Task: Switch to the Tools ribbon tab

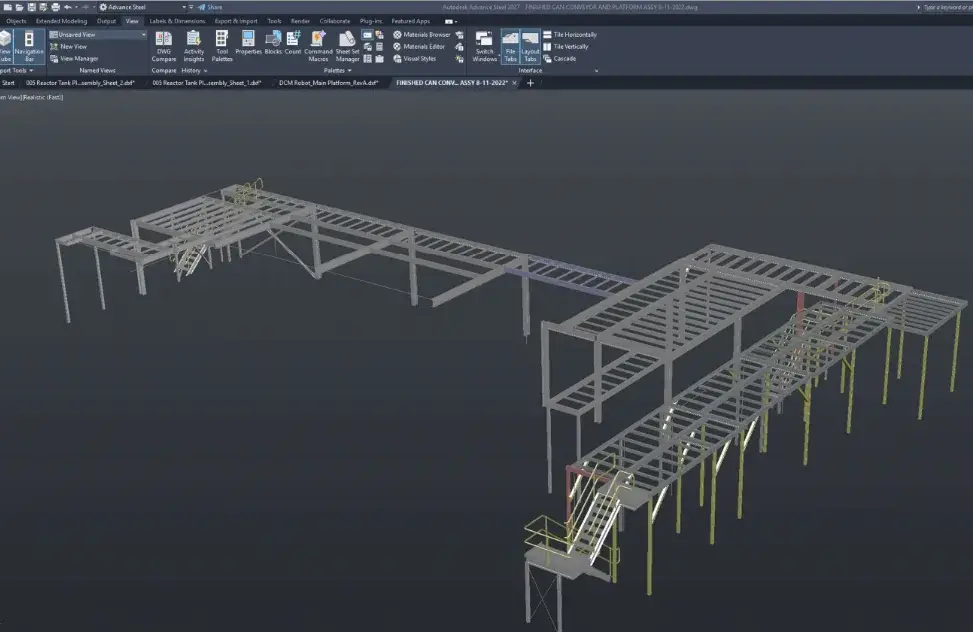Action: pyautogui.click(x=274, y=21)
